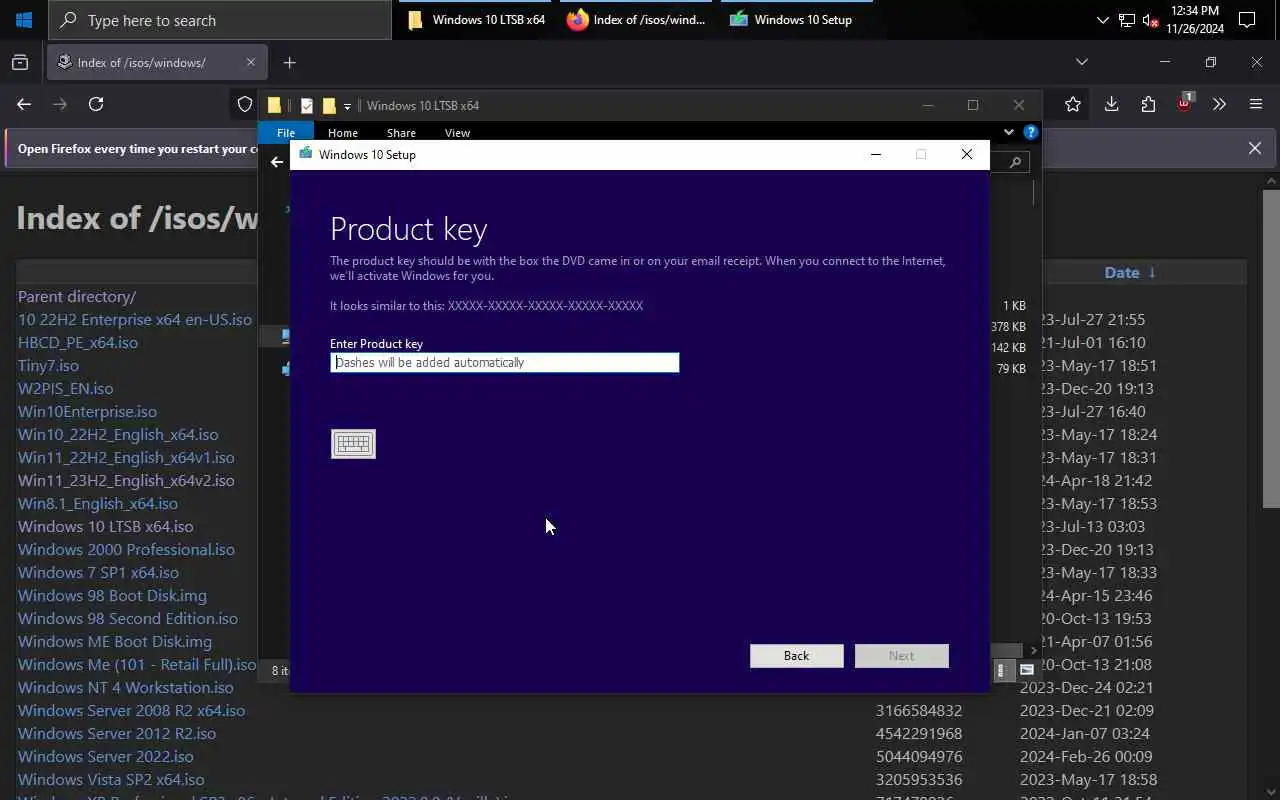Open the List all tabs dropdown
Viewport: 1280px width, 800px height.
pyautogui.click(x=1081, y=62)
